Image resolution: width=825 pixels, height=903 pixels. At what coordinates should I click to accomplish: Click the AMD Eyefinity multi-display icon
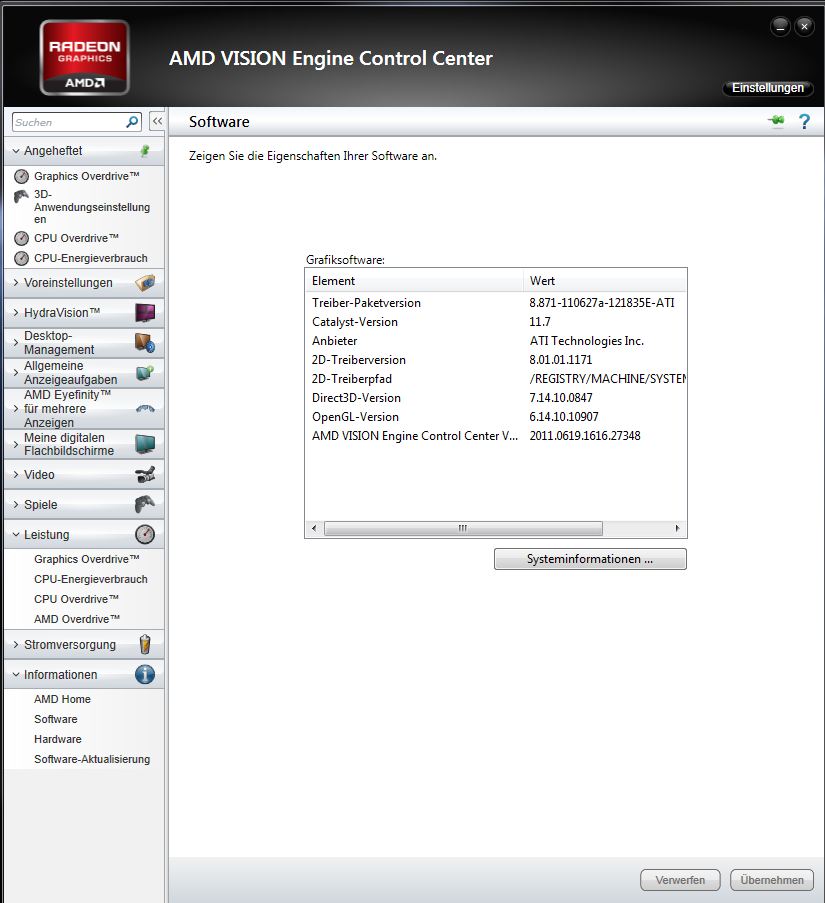(x=145, y=409)
